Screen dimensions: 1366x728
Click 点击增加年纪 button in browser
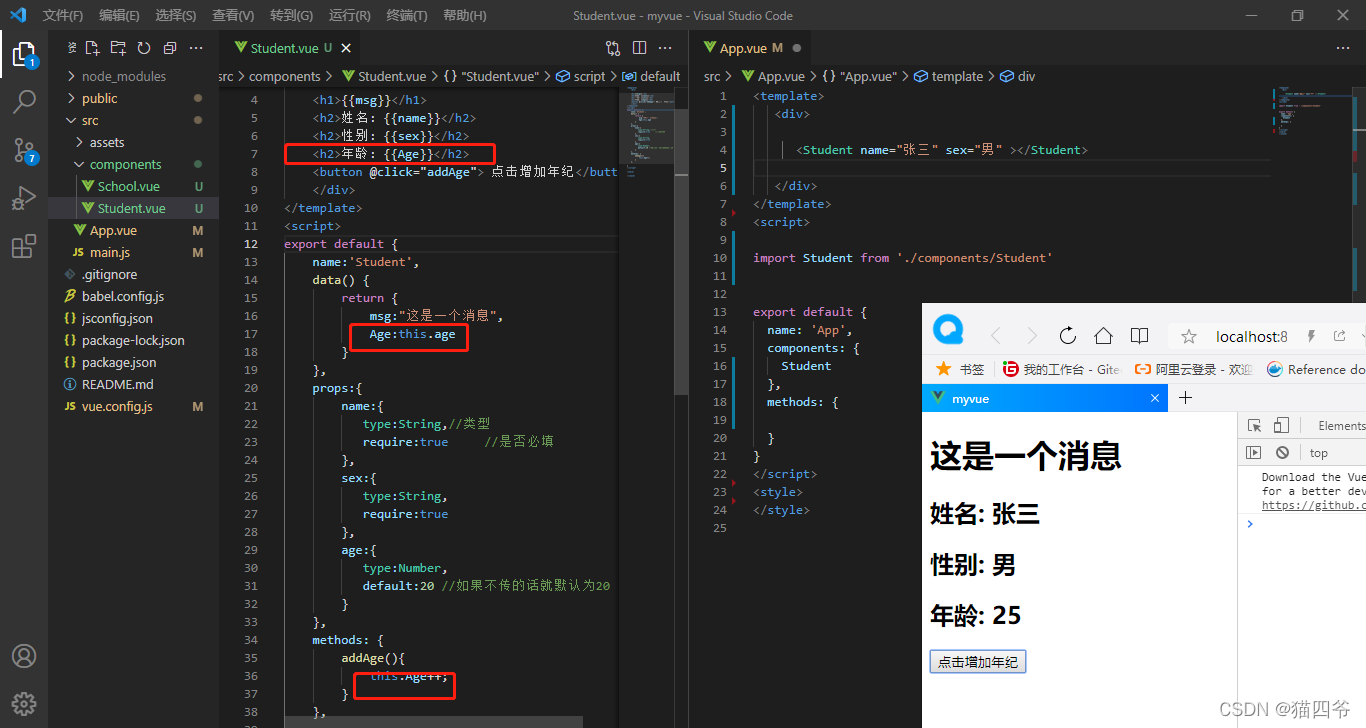pos(977,662)
